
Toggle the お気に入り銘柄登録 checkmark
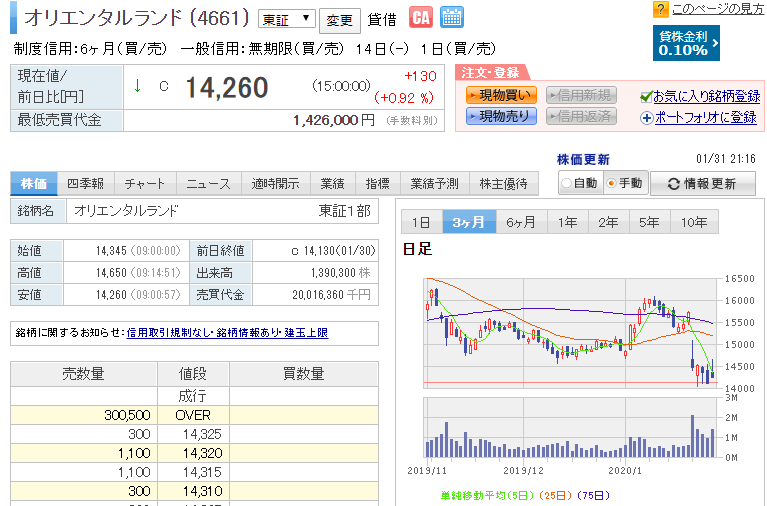(x=646, y=97)
